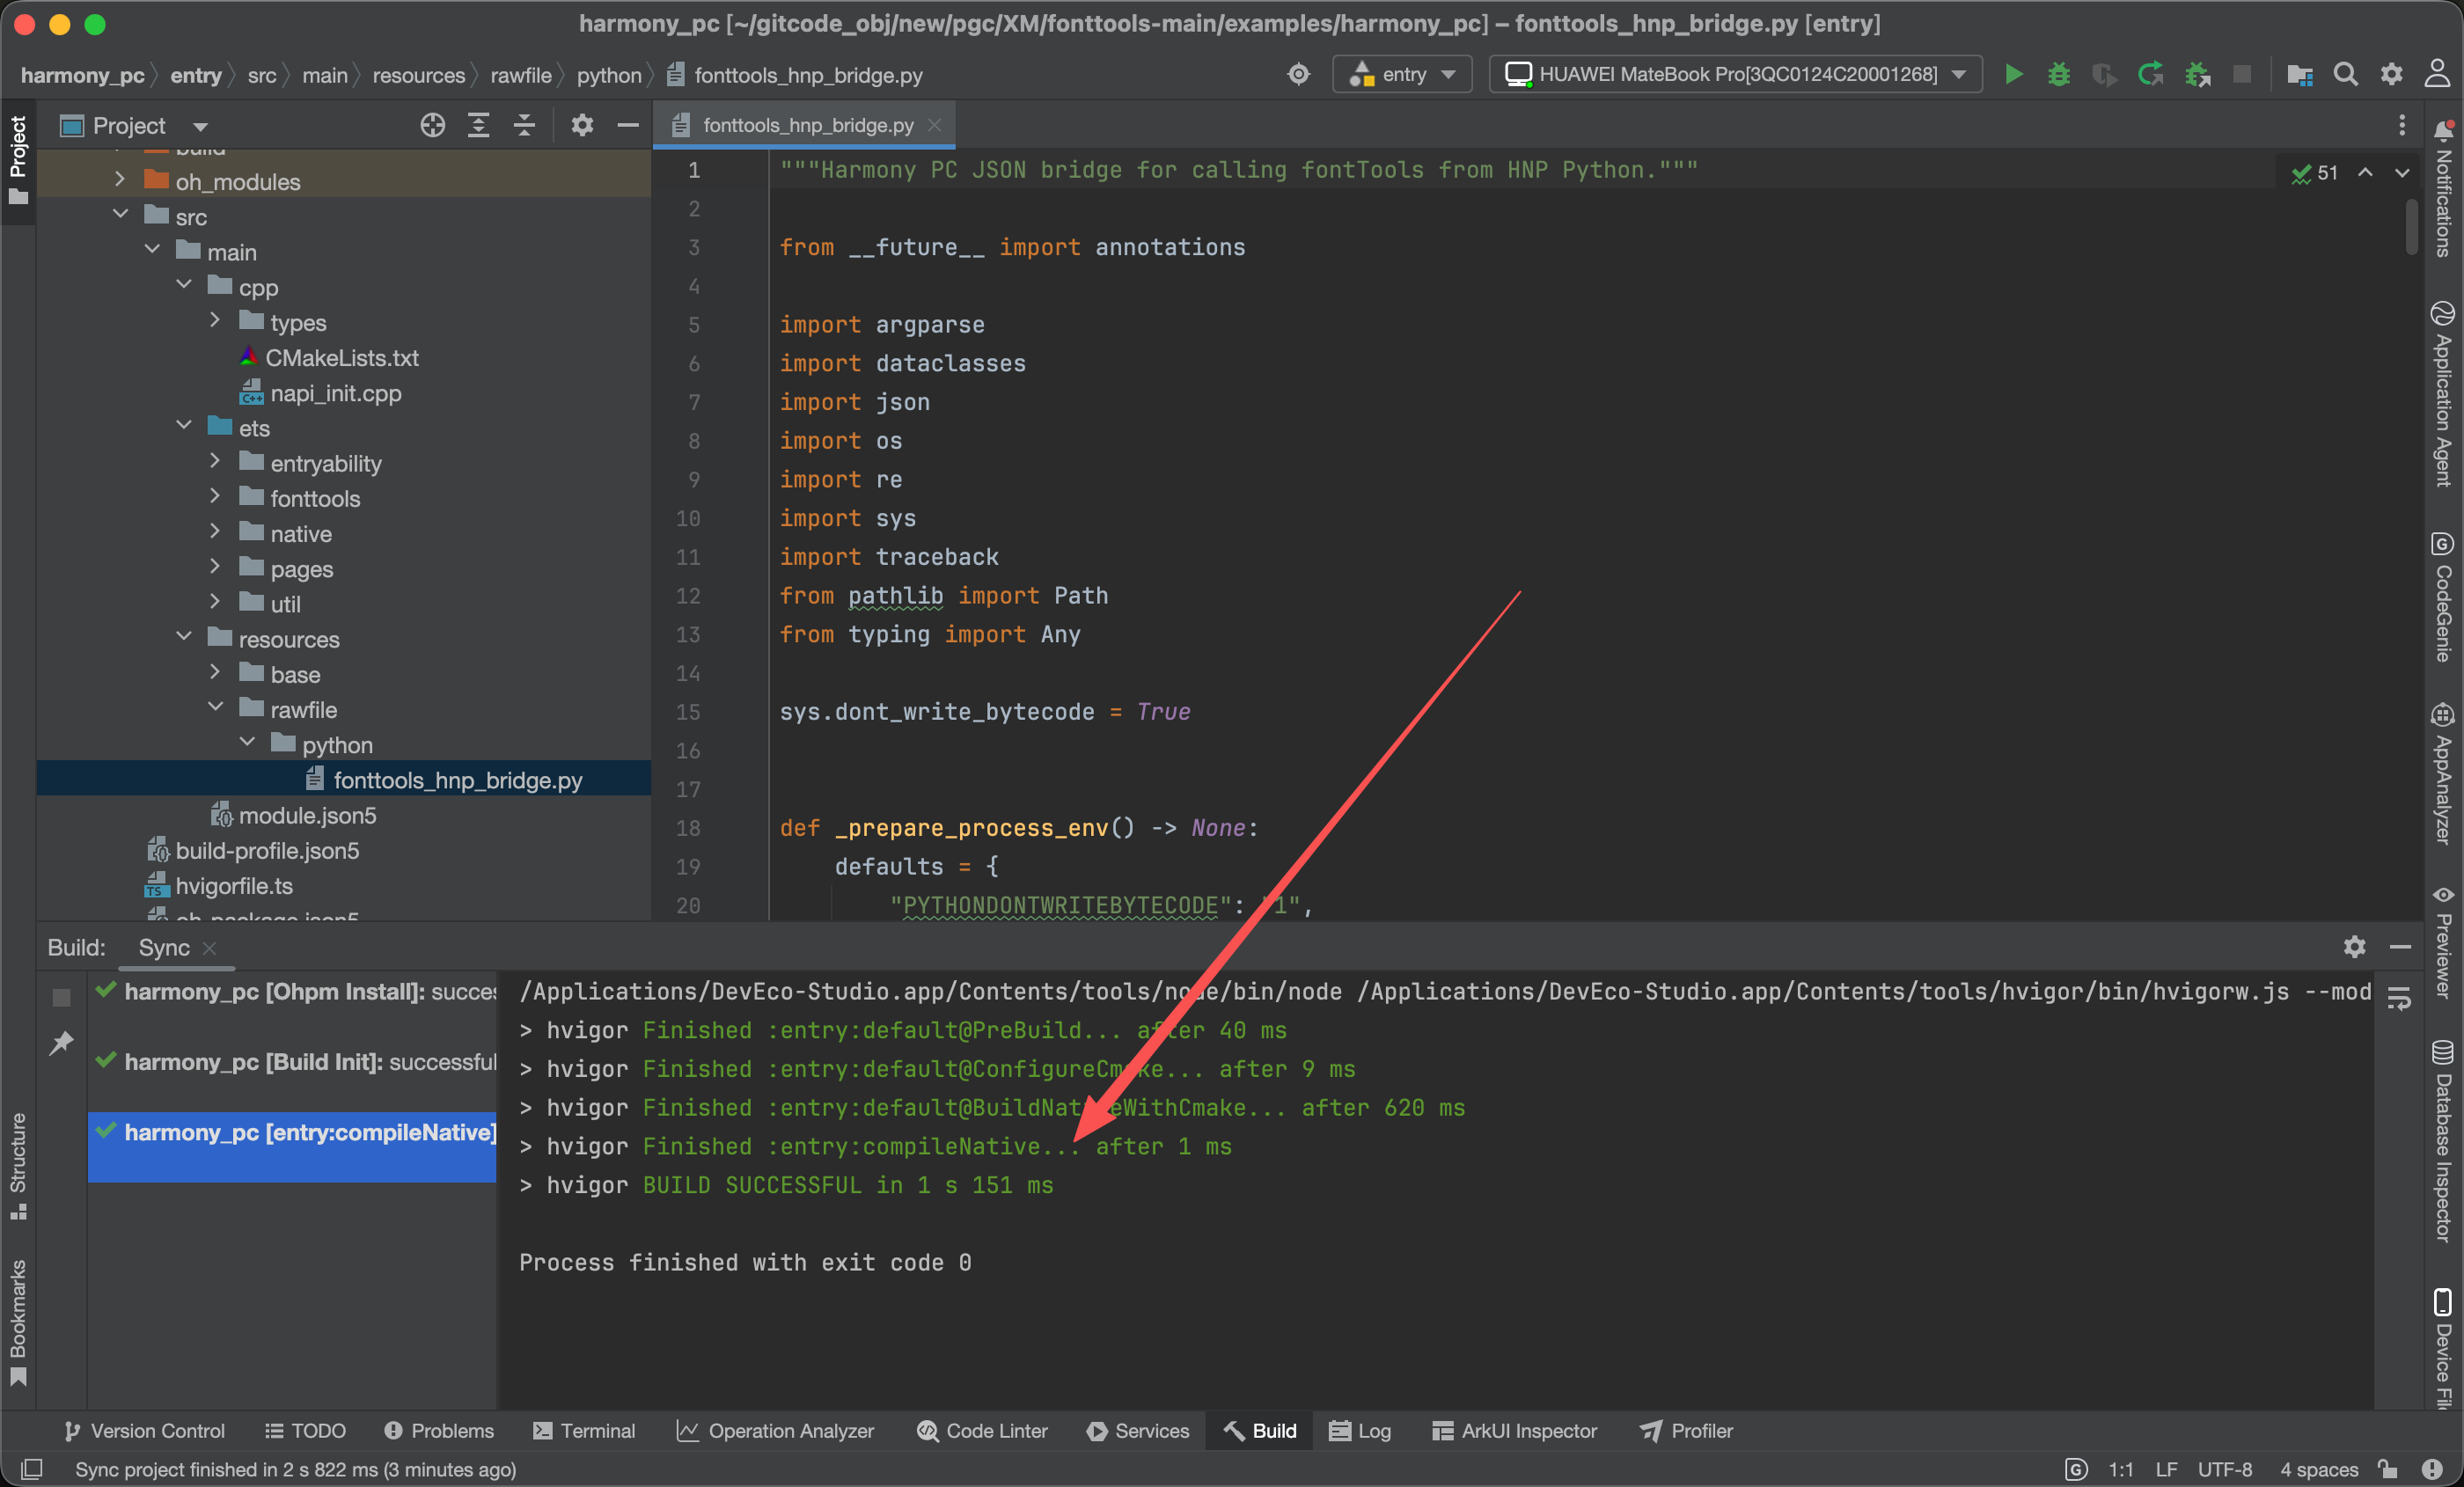Select harmony_pc [Build Init] build entry
The height and width of the screenshot is (1487, 2464).
pos(292,1061)
